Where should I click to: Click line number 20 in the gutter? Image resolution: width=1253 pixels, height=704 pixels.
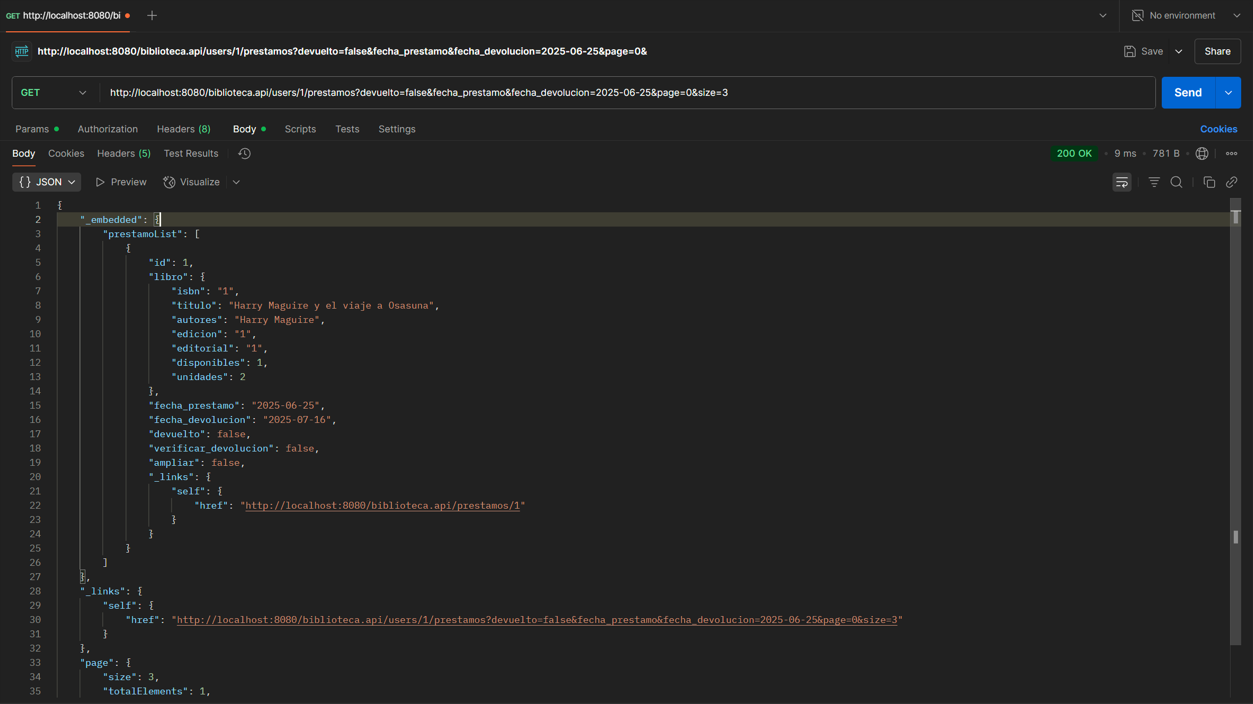(x=35, y=477)
